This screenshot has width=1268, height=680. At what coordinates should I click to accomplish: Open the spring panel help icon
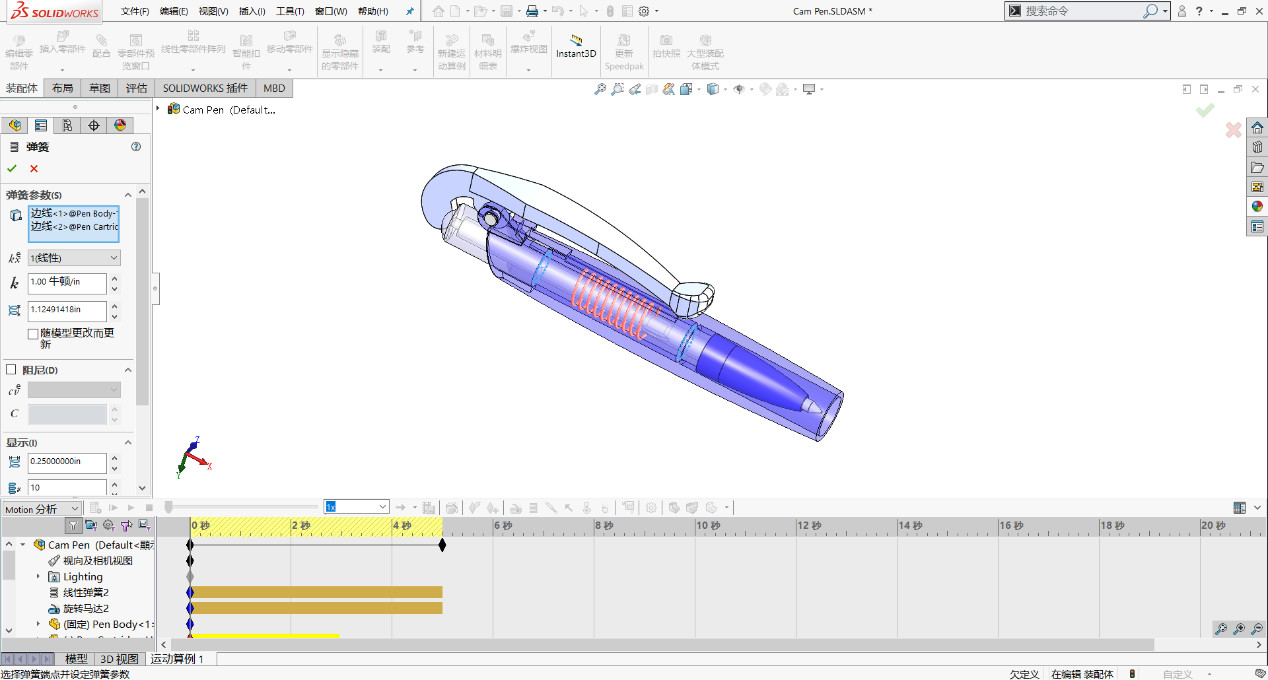pyautogui.click(x=136, y=147)
